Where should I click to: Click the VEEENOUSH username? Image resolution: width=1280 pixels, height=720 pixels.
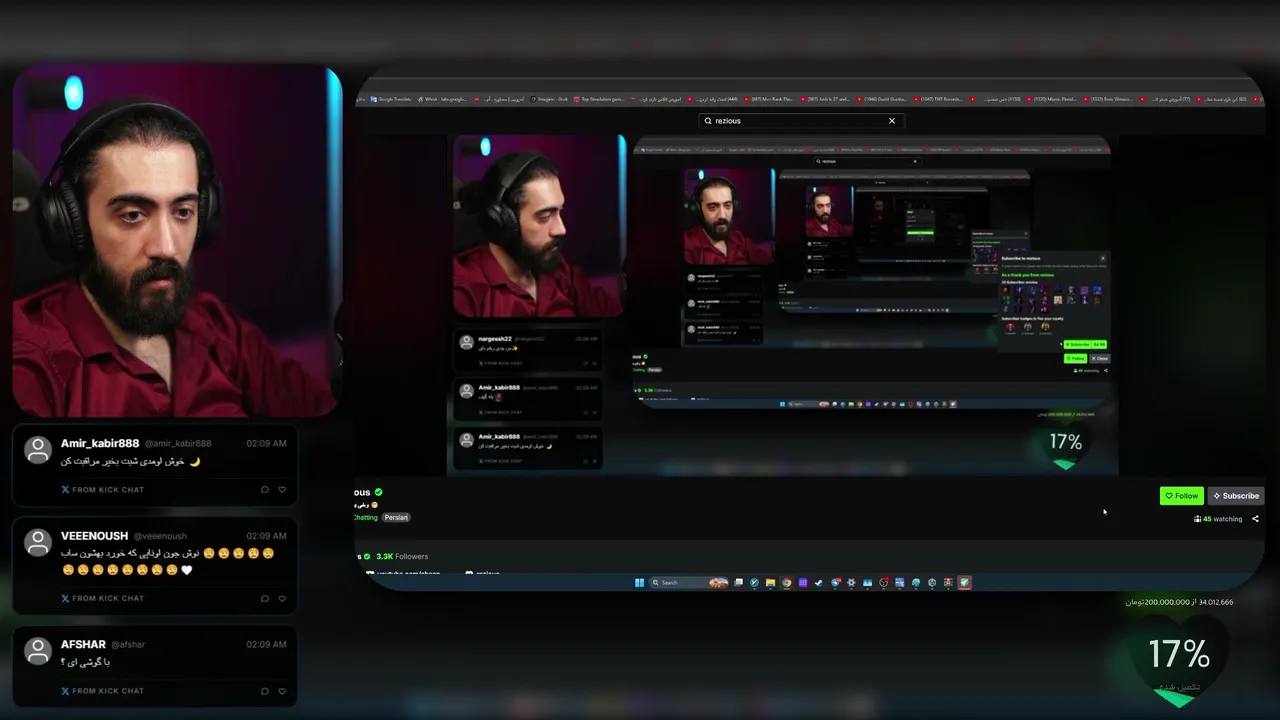[x=94, y=536]
